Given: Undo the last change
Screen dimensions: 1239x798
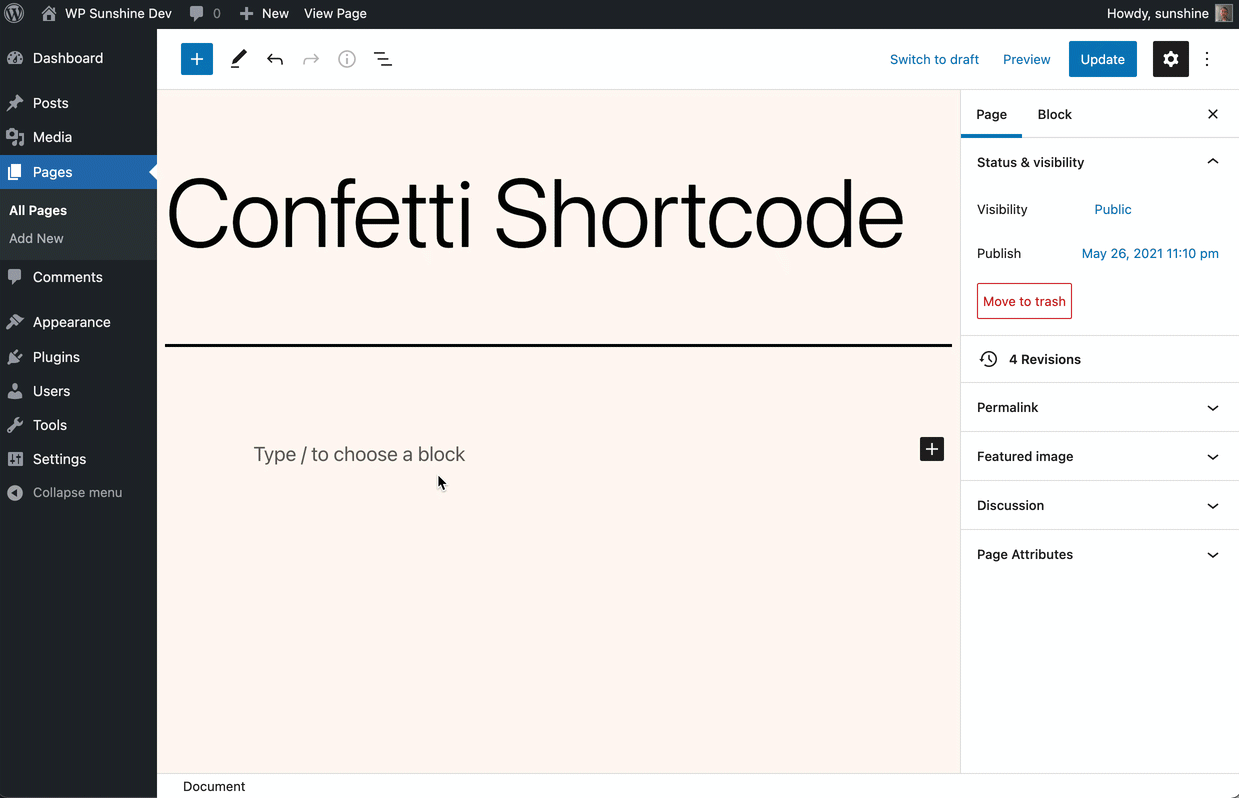Looking at the screenshot, I should 275,59.
